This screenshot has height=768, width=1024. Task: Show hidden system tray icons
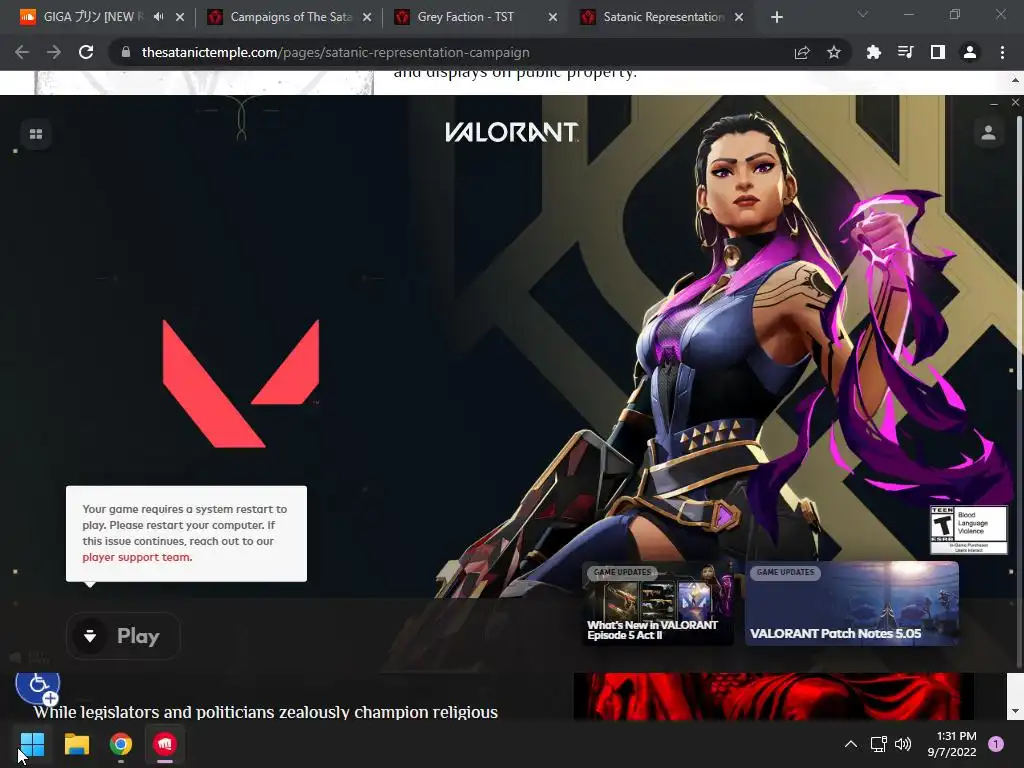[x=850, y=744]
